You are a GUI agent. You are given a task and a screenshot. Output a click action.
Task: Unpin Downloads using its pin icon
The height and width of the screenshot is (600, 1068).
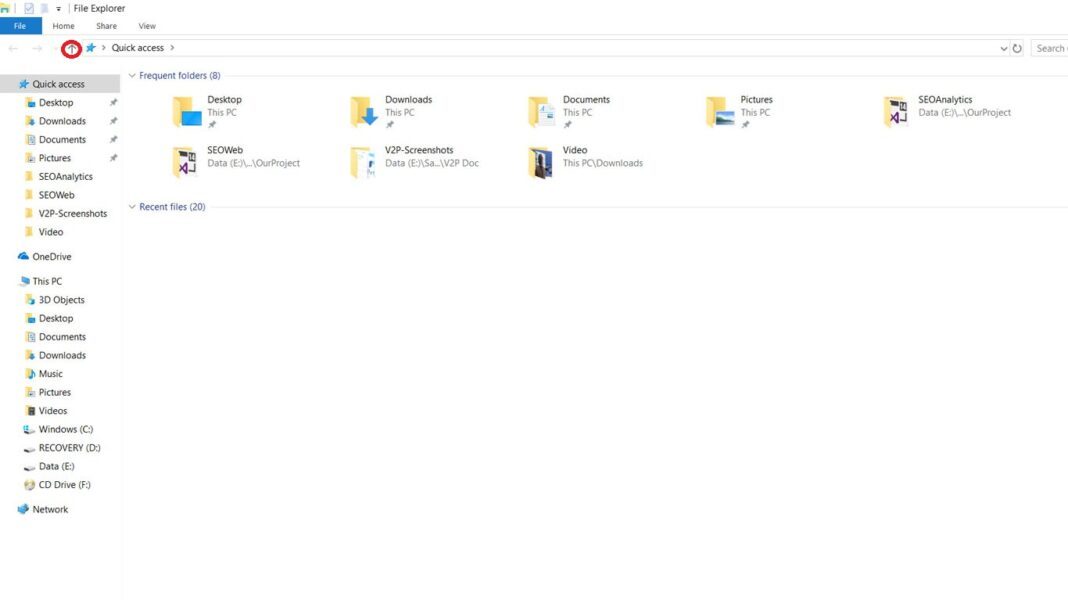point(113,121)
